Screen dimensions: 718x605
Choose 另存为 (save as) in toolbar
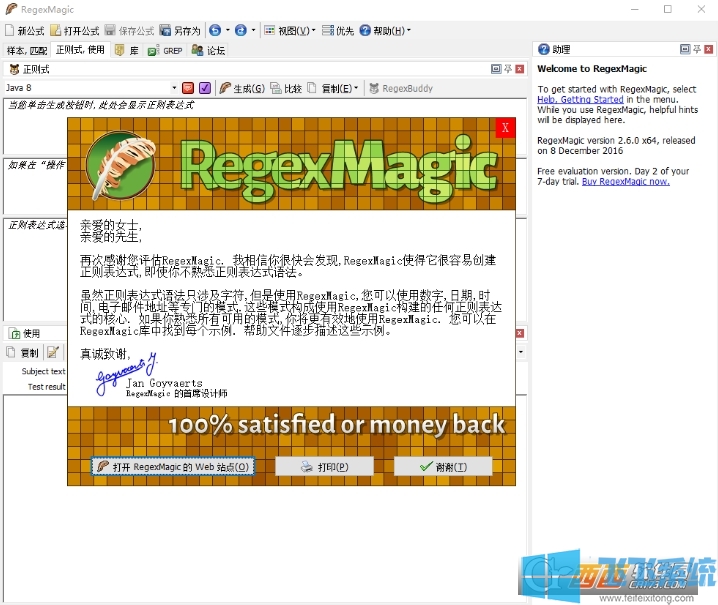click(180, 31)
